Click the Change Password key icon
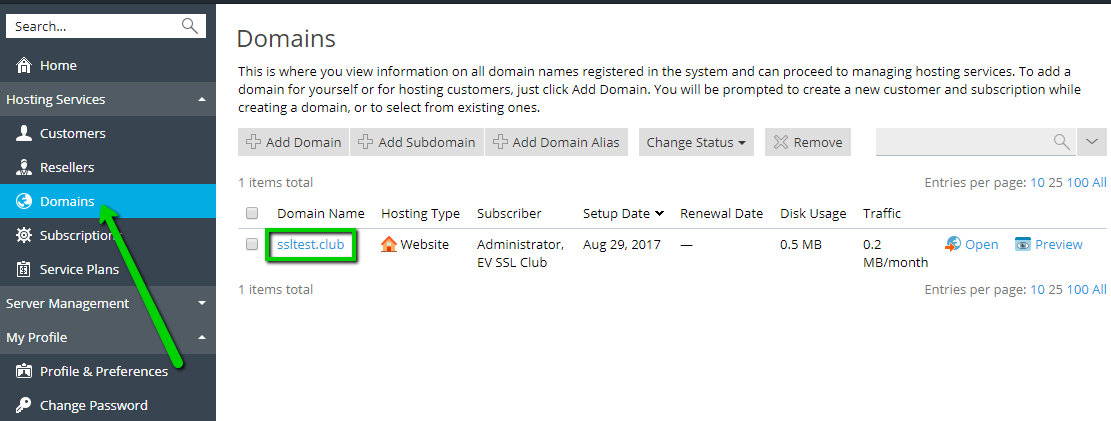Image resolution: width=1111 pixels, height=421 pixels. pos(24,406)
